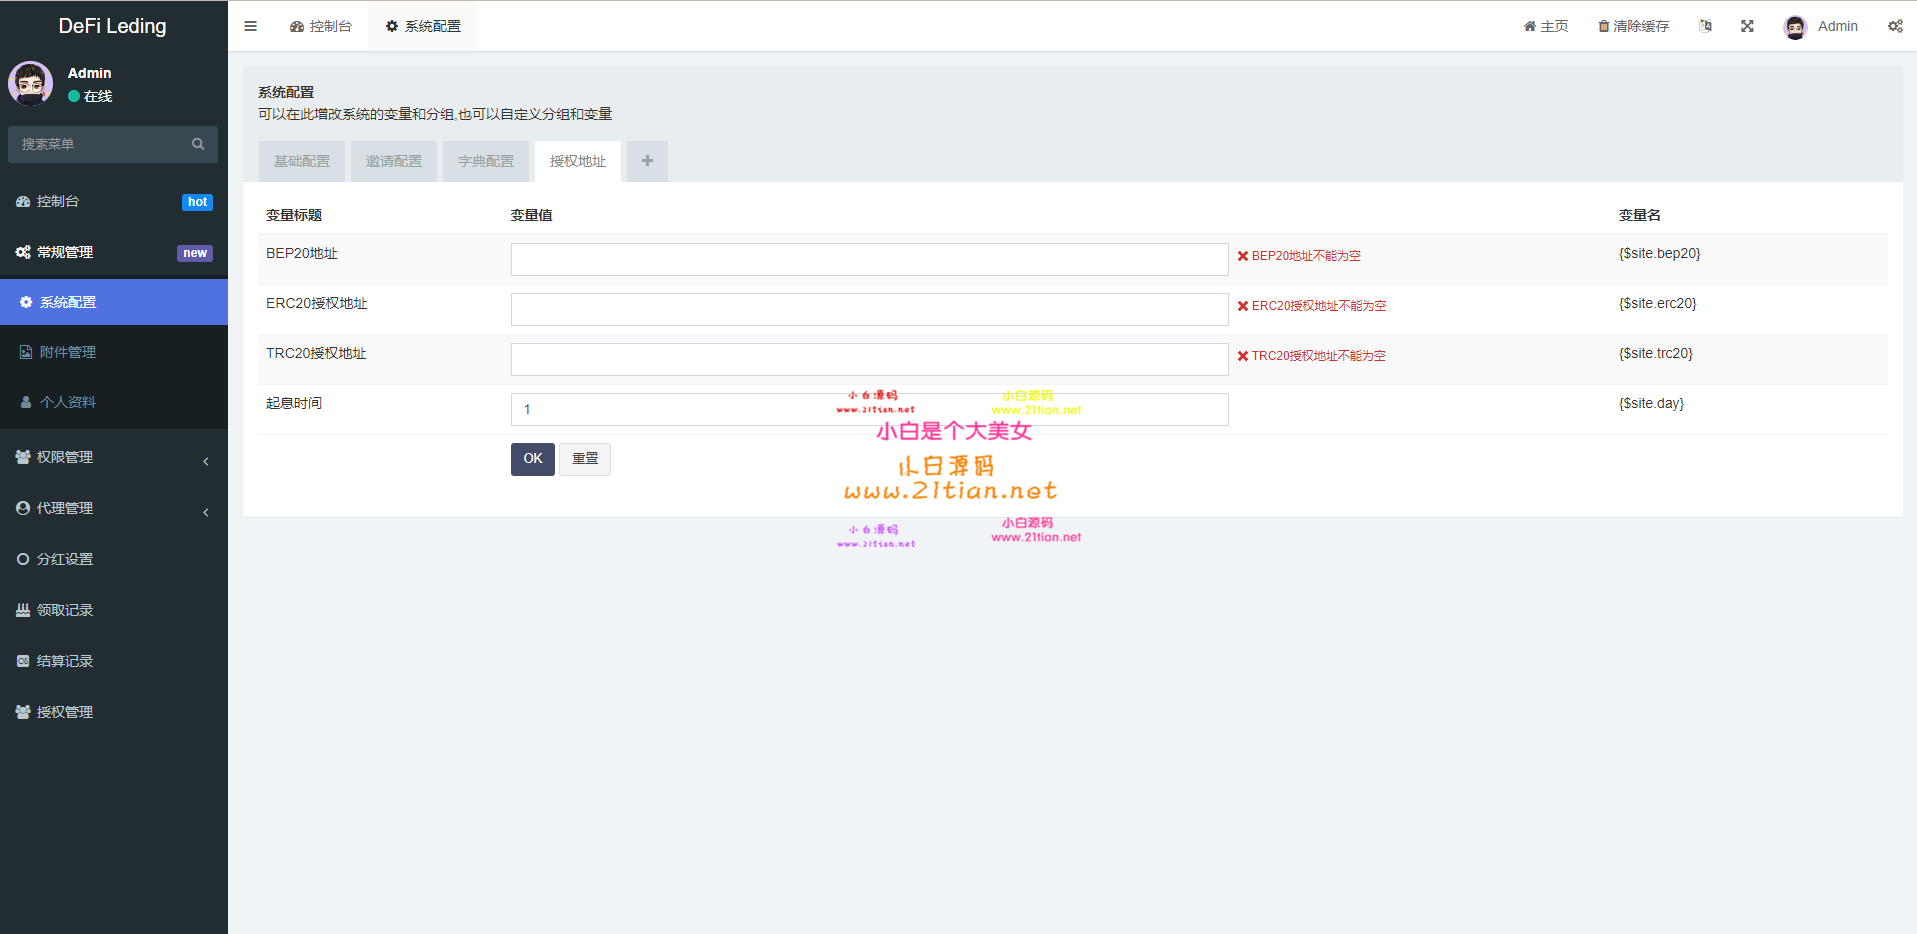Open 分红设置 in the sidebar
This screenshot has height=934, width=1917.
[65, 559]
